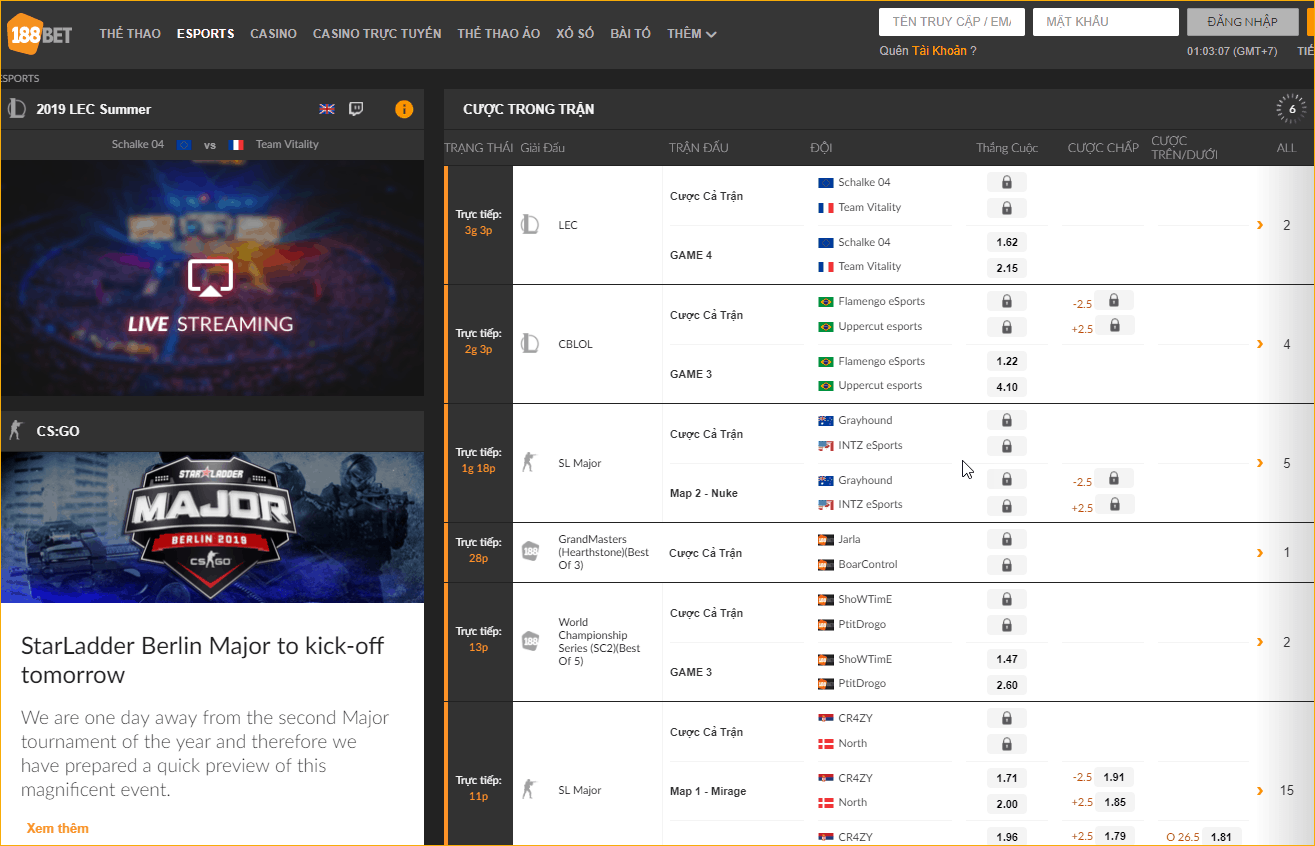Open the Twitch stream icon for LEC Summer

(356, 109)
